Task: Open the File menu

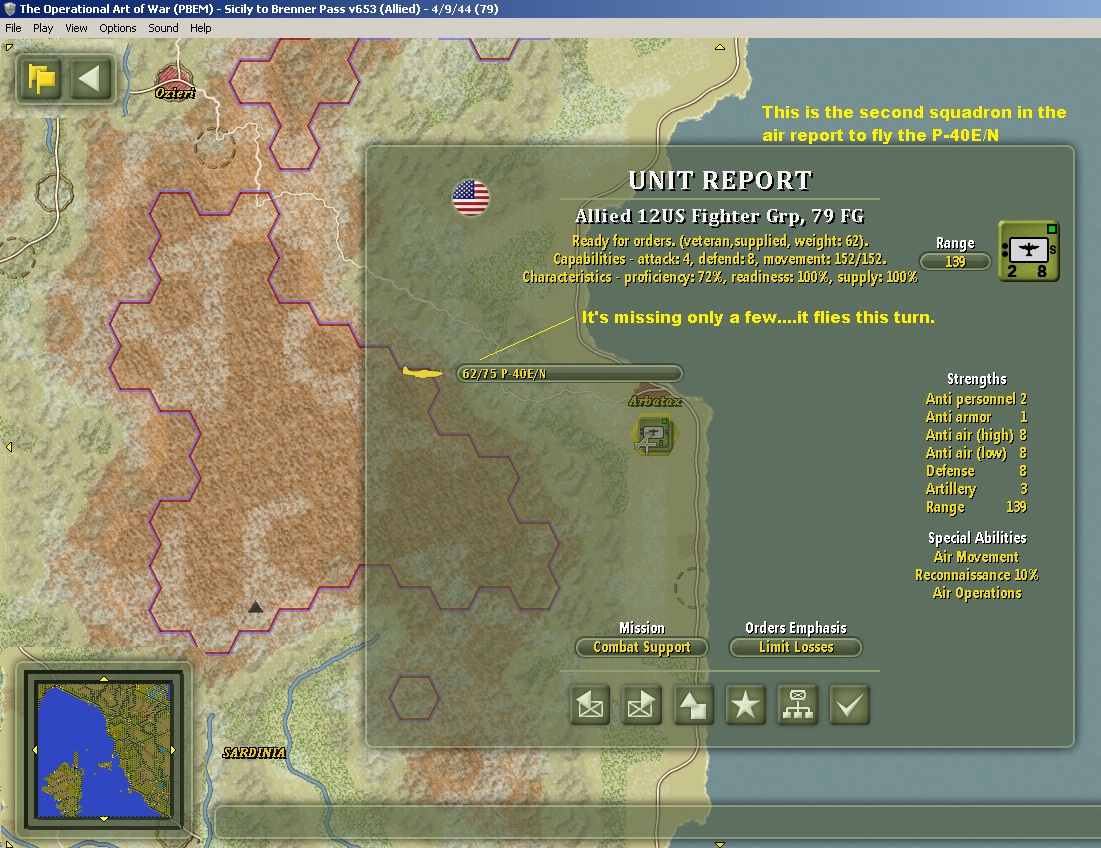Action: click(x=13, y=28)
